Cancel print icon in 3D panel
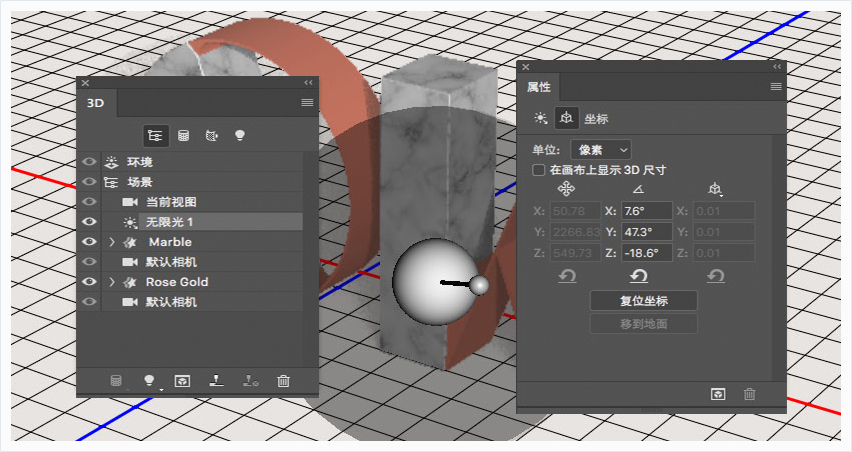The width and height of the screenshot is (852, 452). tap(250, 381)
